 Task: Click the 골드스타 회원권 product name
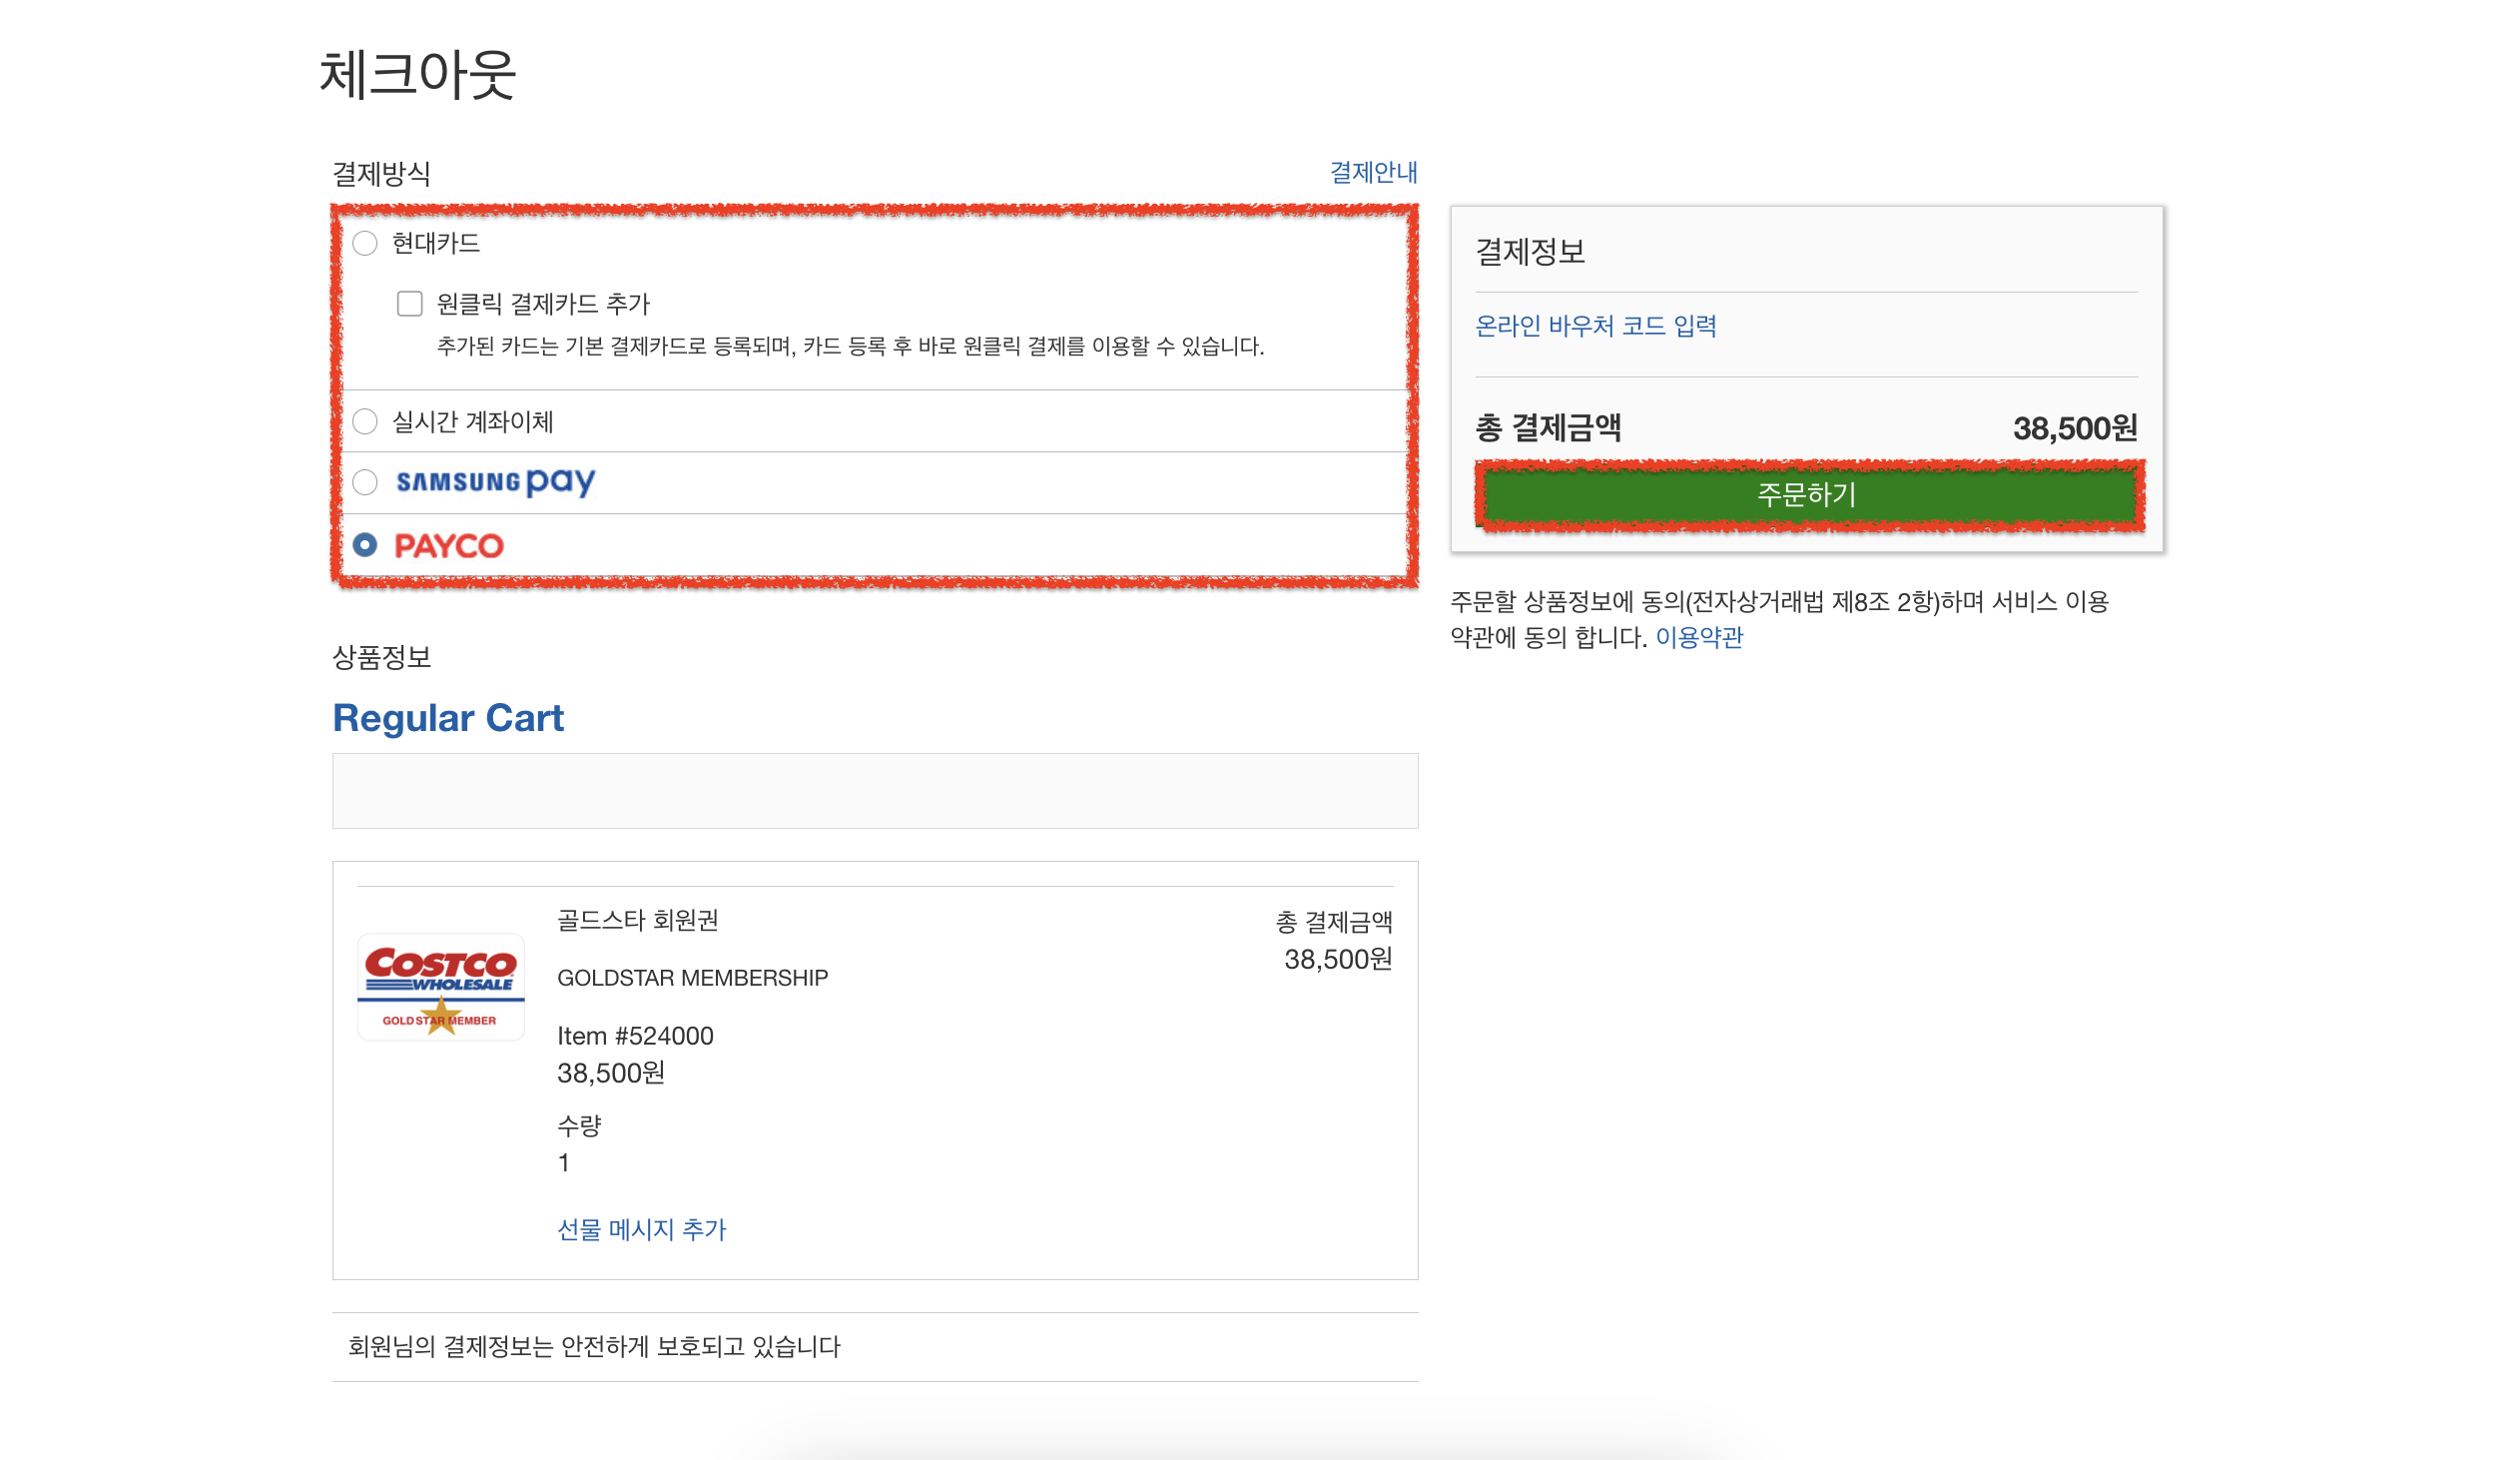637,920
